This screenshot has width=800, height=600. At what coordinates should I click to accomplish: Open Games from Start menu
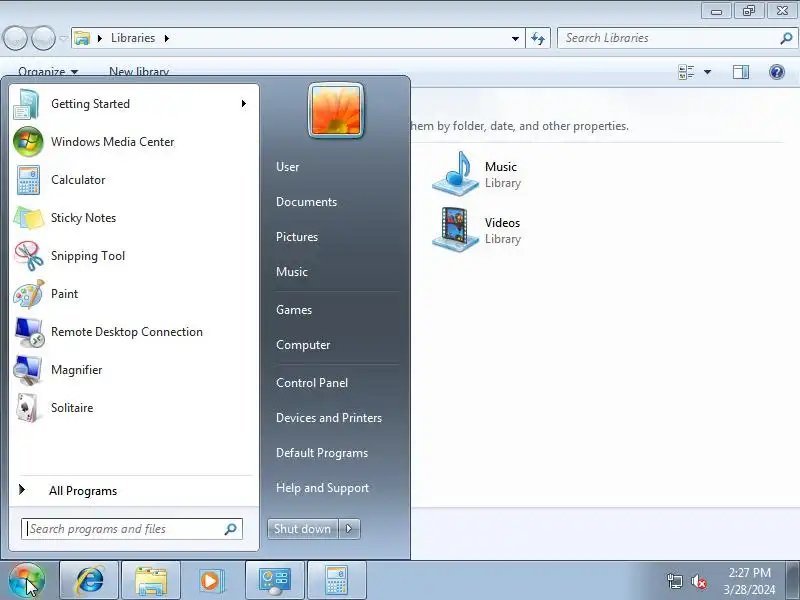[294, 310]
